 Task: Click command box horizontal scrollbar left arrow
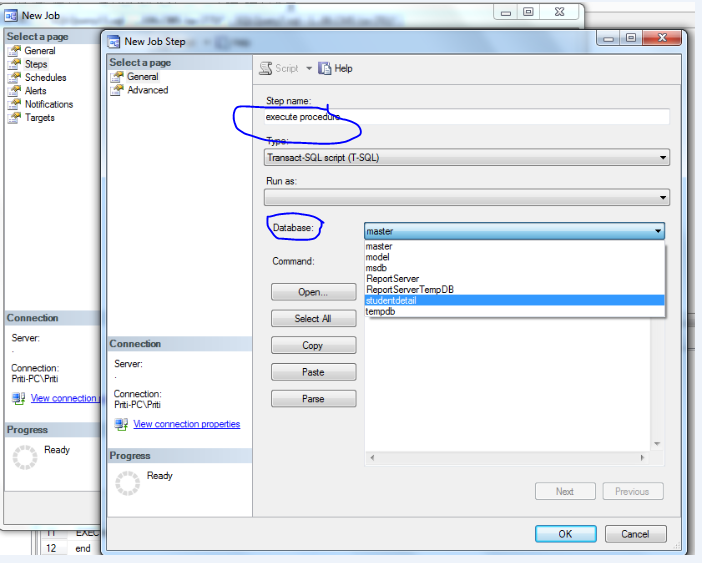click(372, 457)
